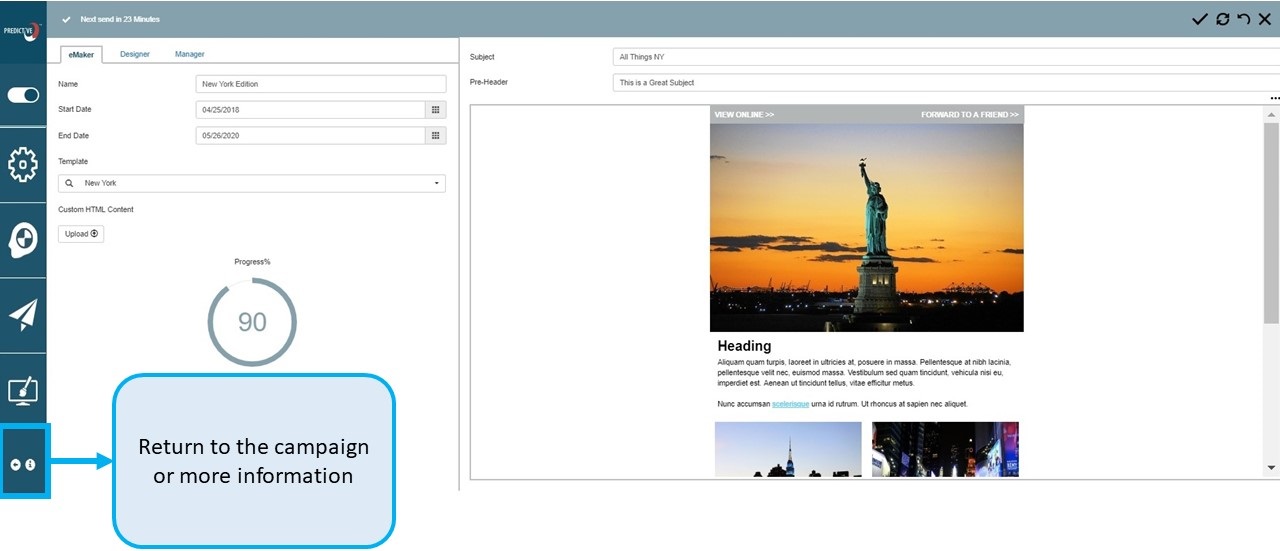Click the Upload button
This screenshot has width=1280, height=551.
tap(81, 234)
